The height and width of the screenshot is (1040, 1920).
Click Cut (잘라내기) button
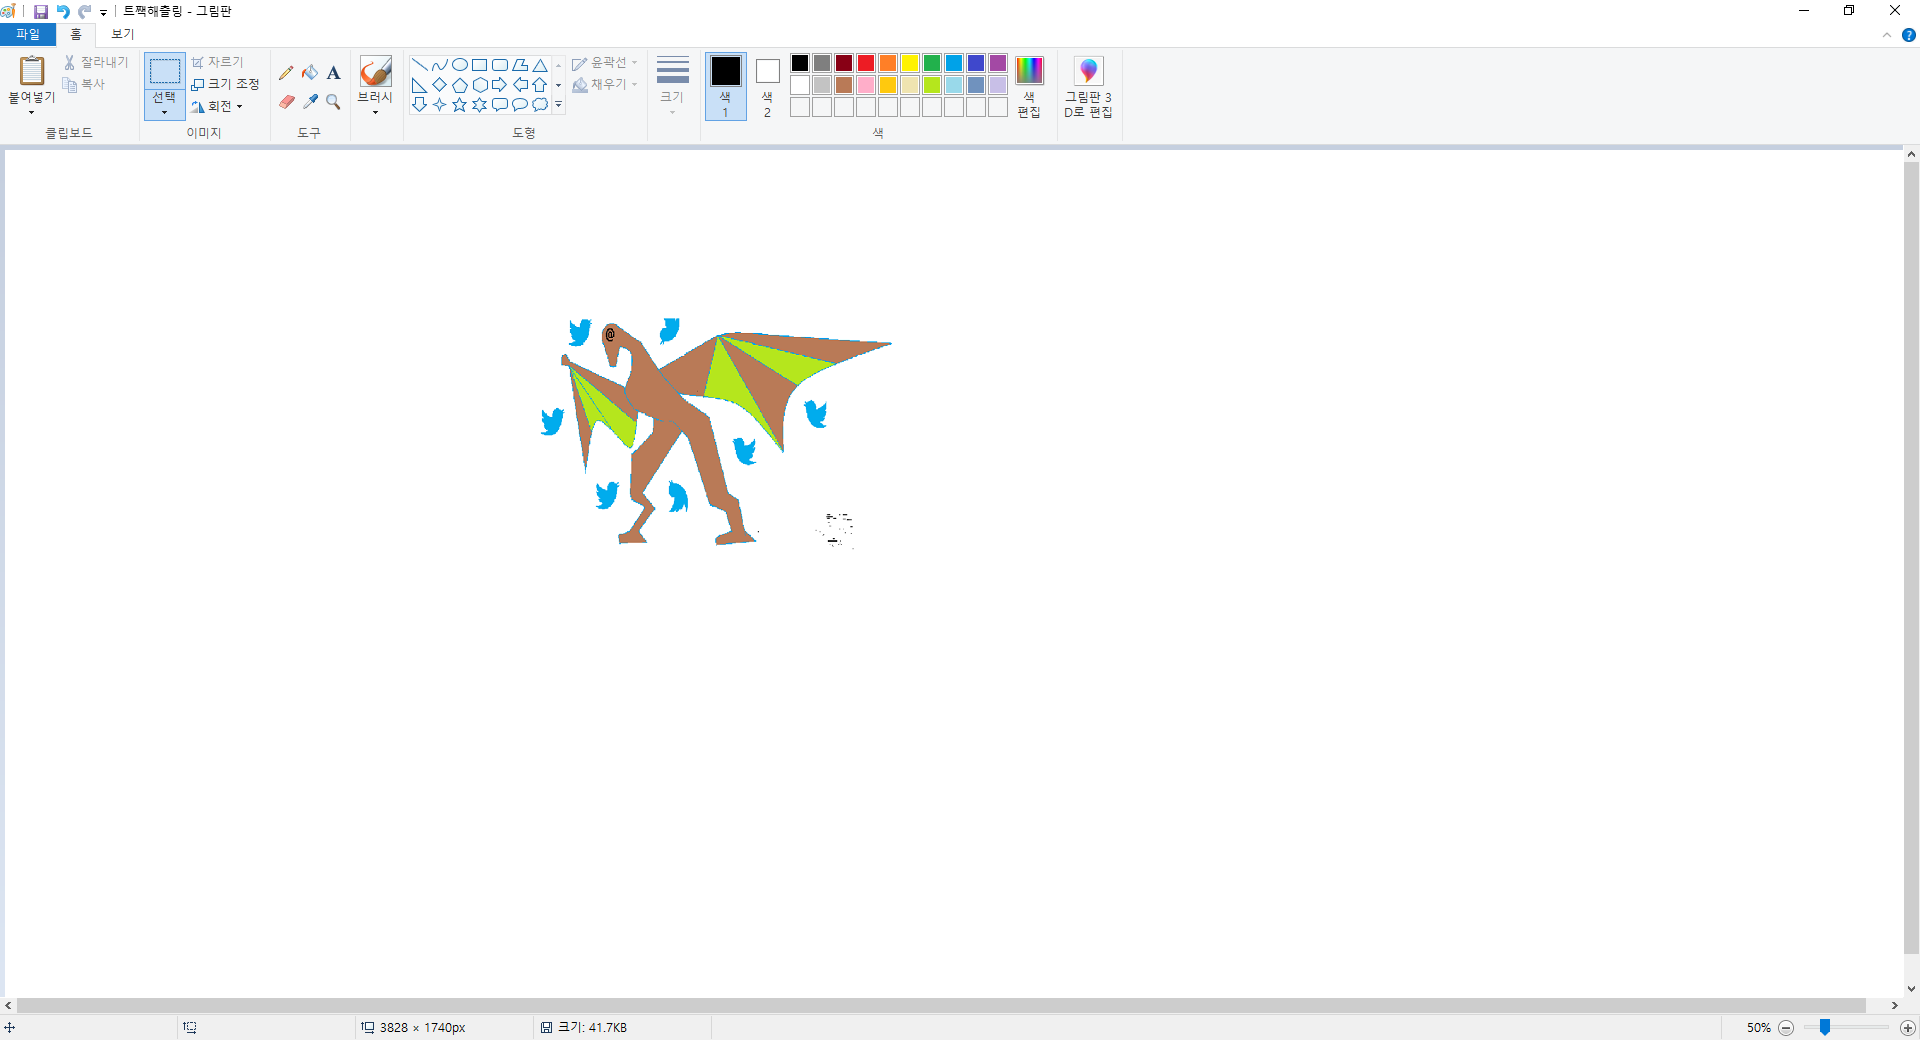(96, 62)
